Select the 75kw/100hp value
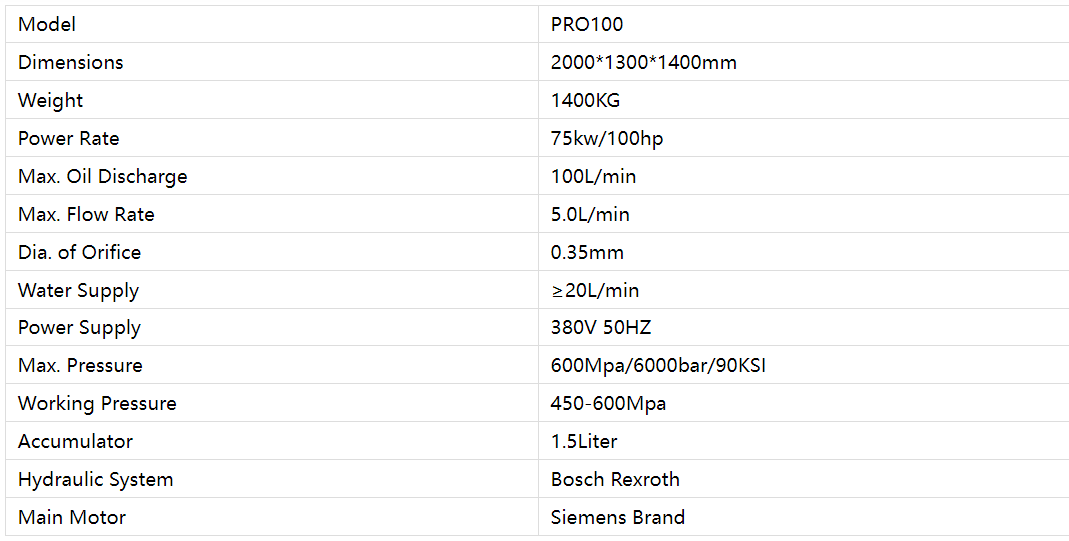The height and width of the screenshot is (541, 1069). coord(607,138)
